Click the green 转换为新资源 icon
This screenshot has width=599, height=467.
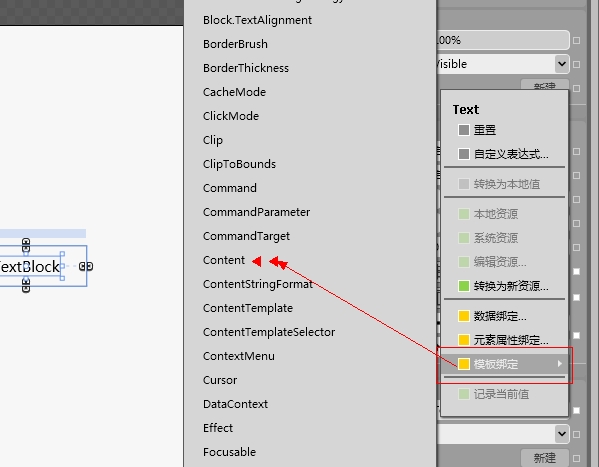pos(464,286)
